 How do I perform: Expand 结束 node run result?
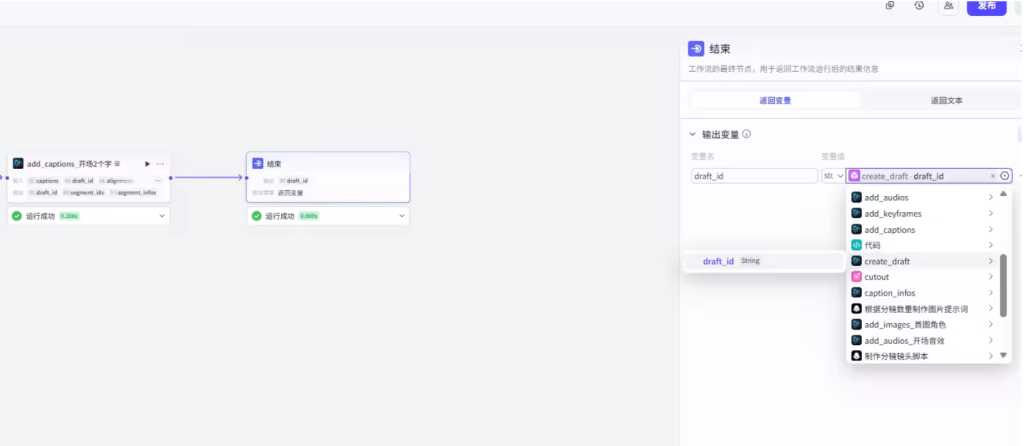pyautogui.click(x=402, y=216)
